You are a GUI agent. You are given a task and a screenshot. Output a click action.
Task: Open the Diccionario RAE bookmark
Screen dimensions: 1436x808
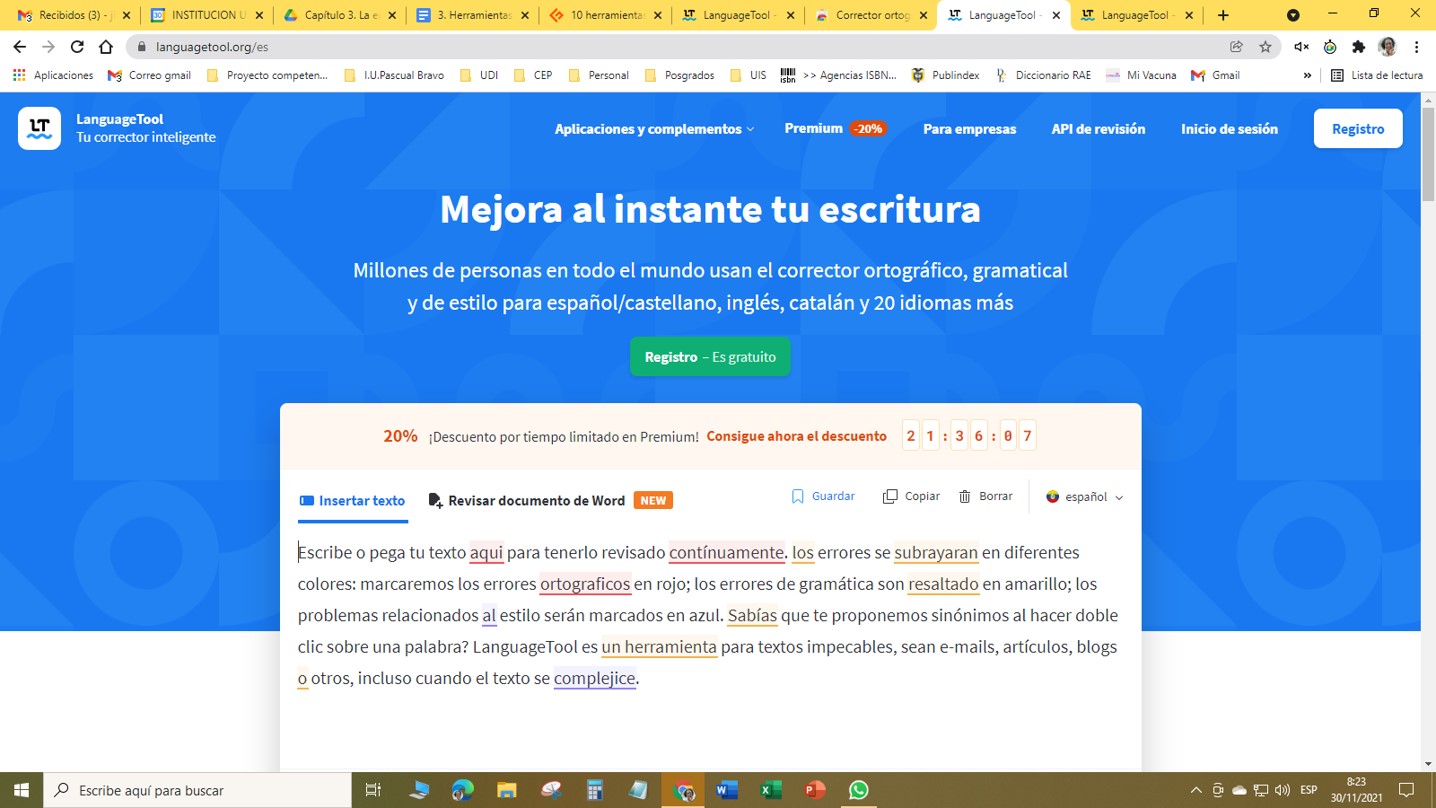pos(1042,75)
